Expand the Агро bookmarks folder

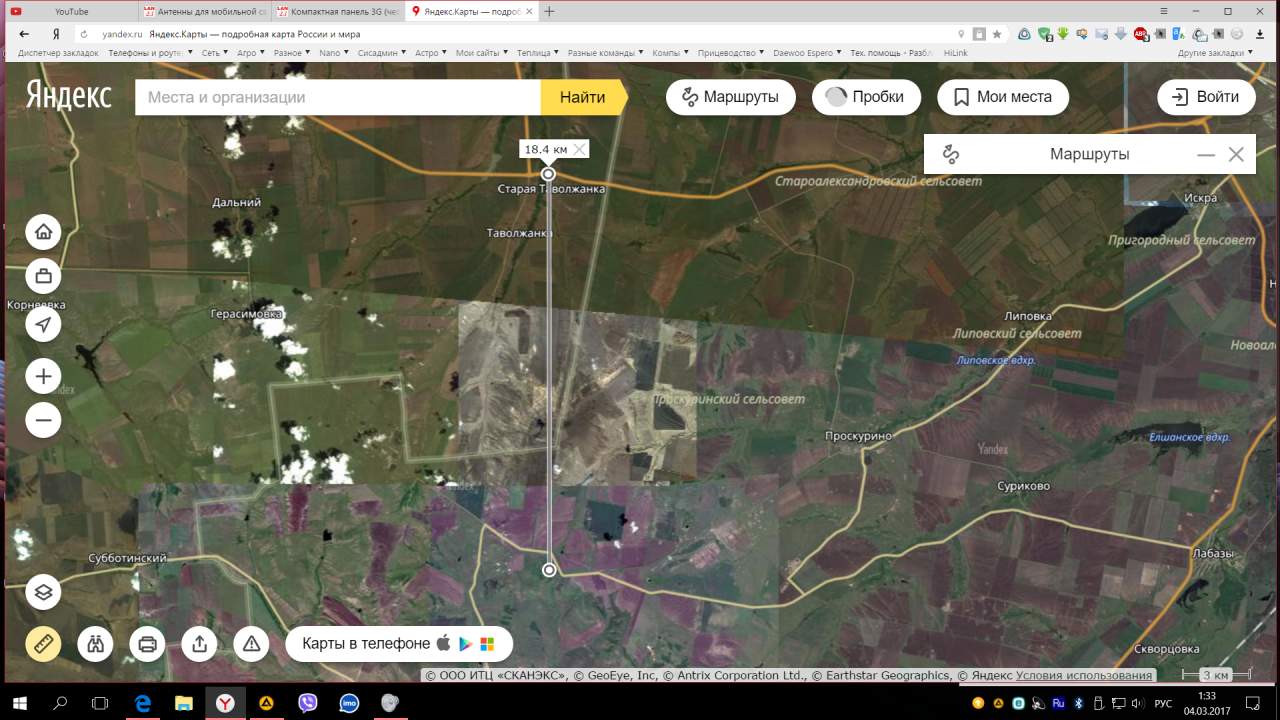coord(250,53)
